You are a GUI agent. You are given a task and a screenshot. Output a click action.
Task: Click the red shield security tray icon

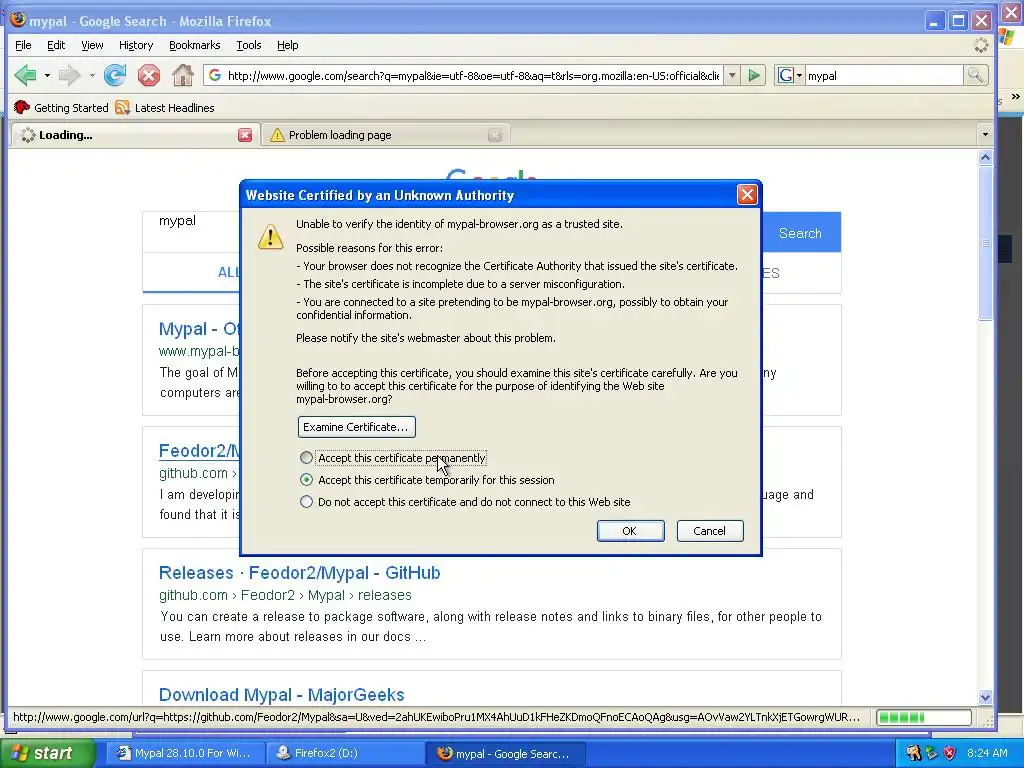pyautogui.click(x=950, y=753)
